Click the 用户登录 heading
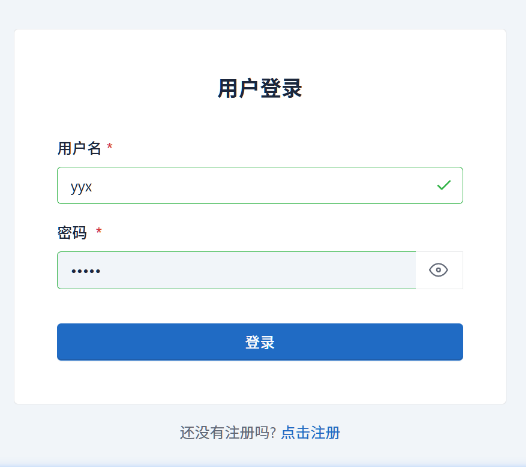The width and height of the screenshot is (526, 467). 260,89
